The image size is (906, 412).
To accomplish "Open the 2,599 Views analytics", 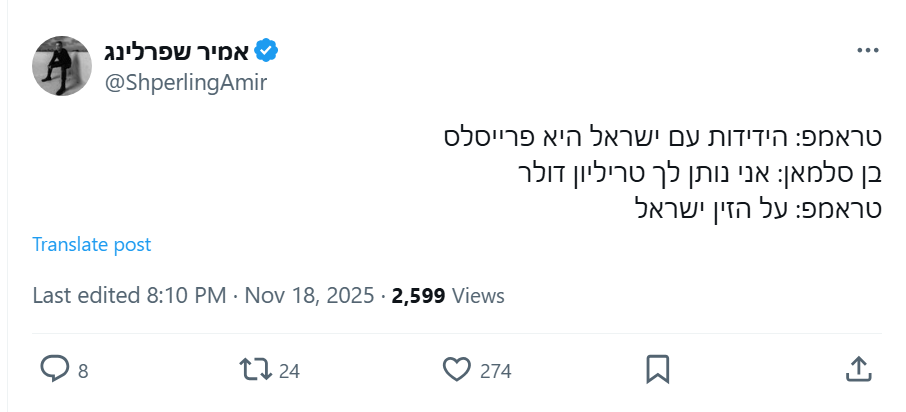I will pos(448,296).
